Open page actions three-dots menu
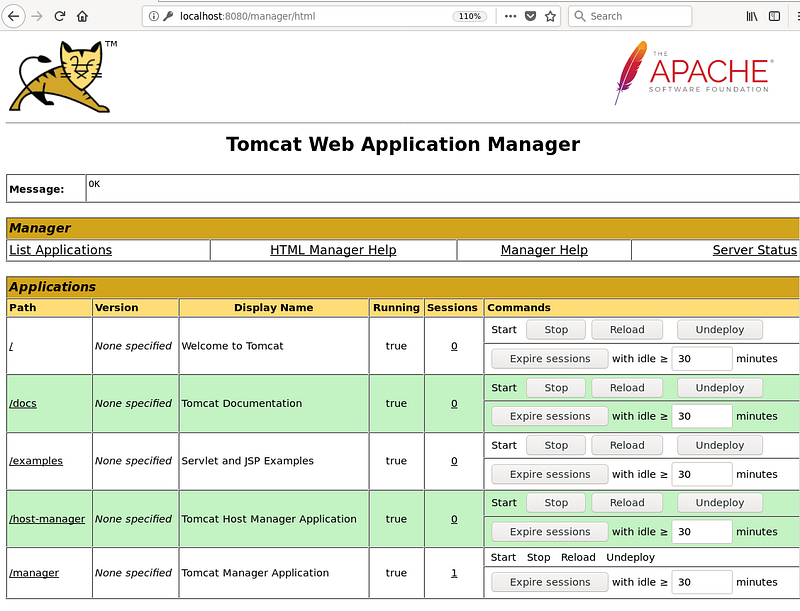Screen dimensions: 800x611 (510, 16)
